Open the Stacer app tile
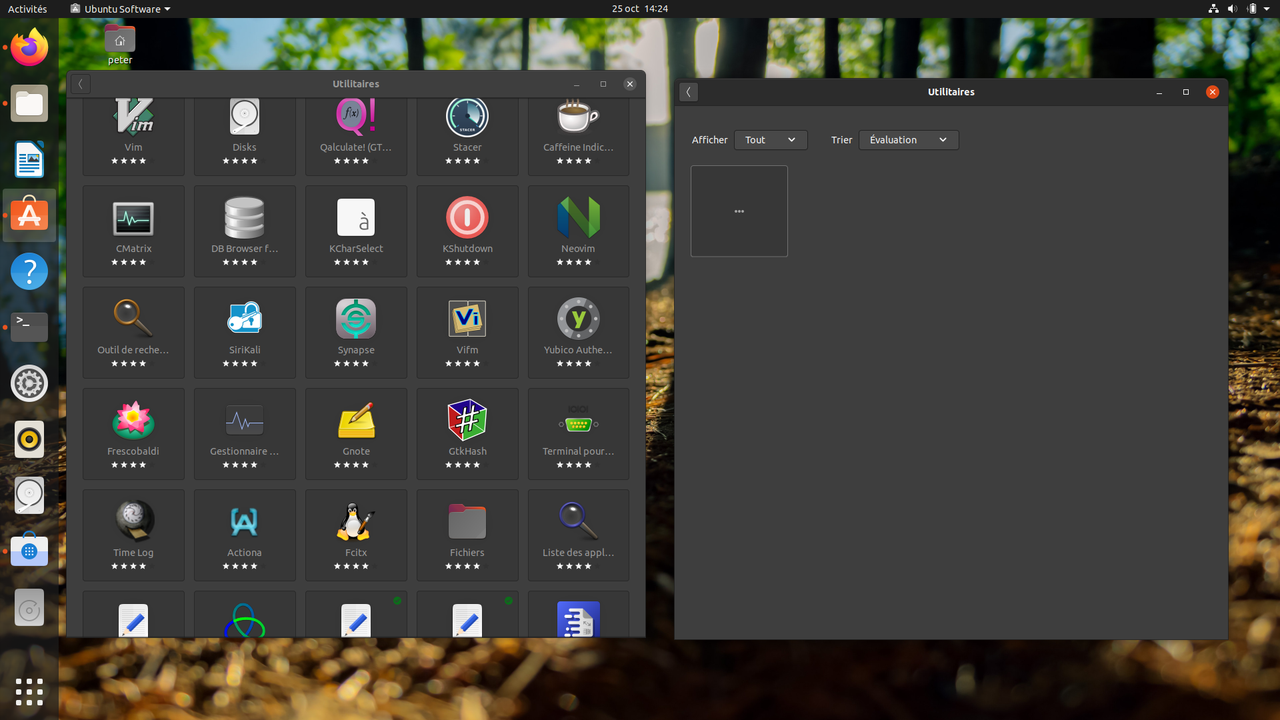 click(467, 137)
